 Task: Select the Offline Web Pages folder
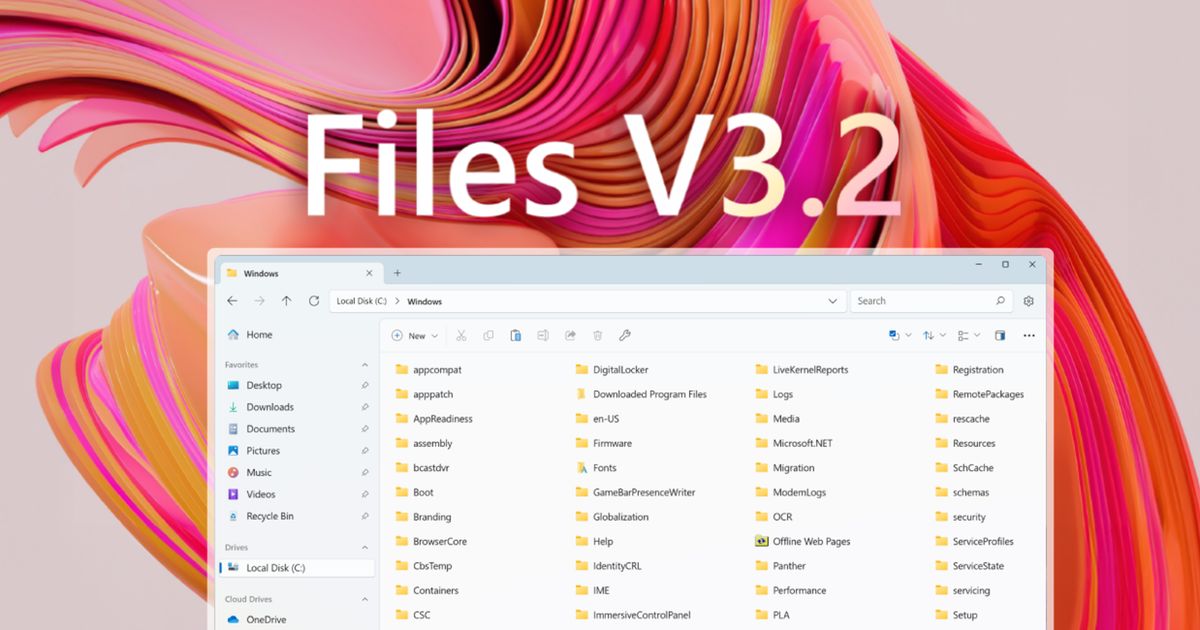point(802,542)
